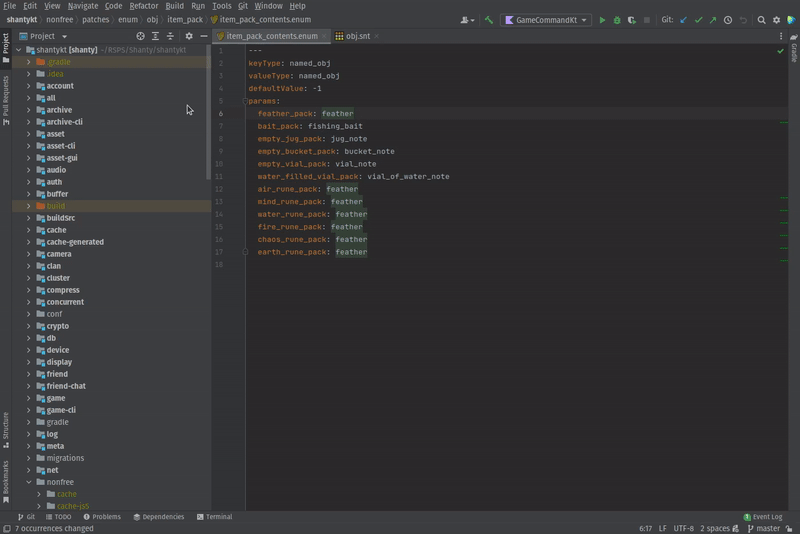
Task: Click the Git update project arrow
Action: click(x=684, y=20)
